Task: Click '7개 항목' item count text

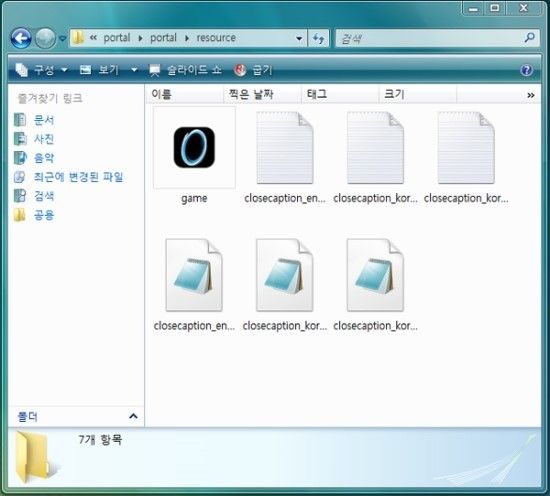Action: click(x=100, y=440)
